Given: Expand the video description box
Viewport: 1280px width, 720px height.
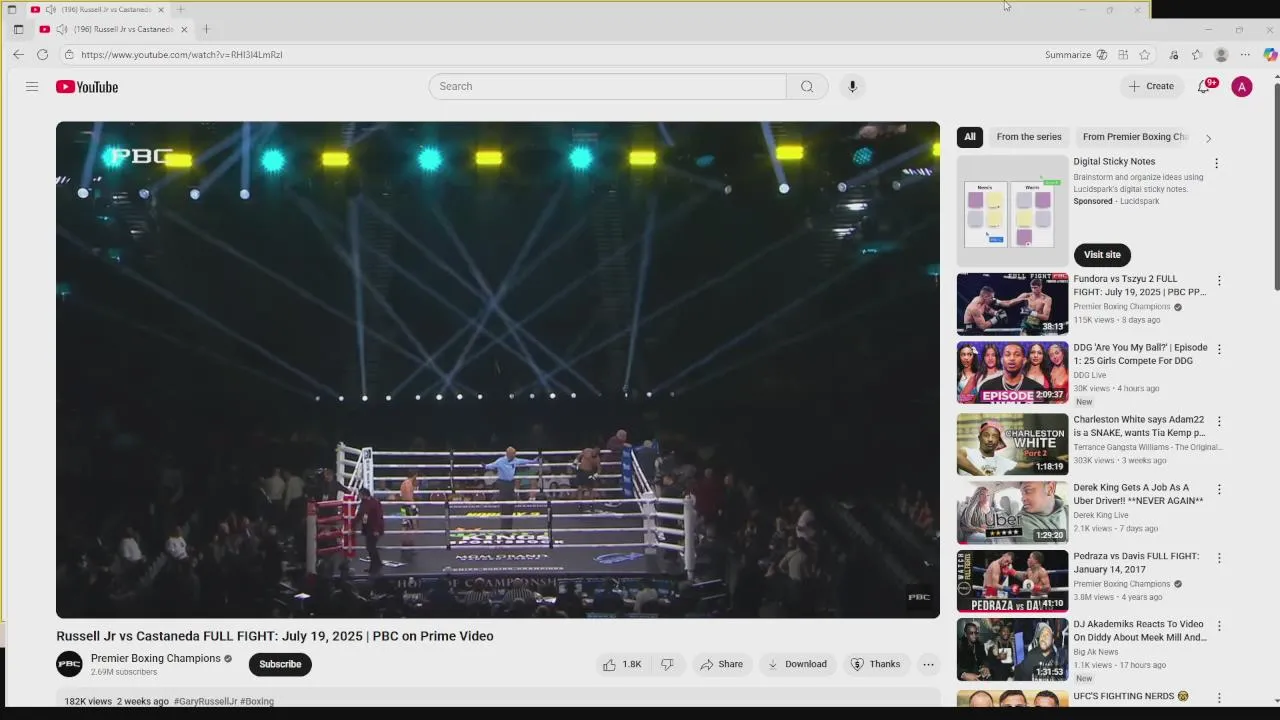Looking at the screenshot, I should point(498,698).
